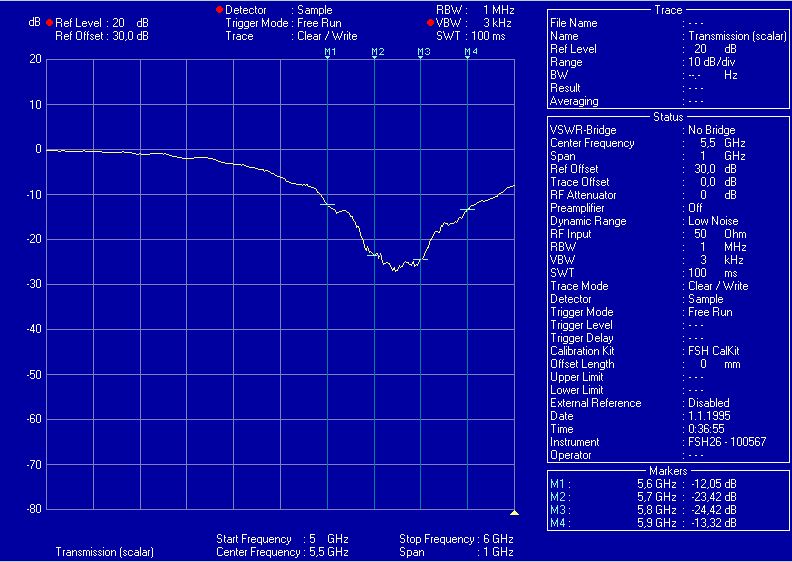
Task: Click the Start Frequency 5 GHz label
Action: pos(282,539)
